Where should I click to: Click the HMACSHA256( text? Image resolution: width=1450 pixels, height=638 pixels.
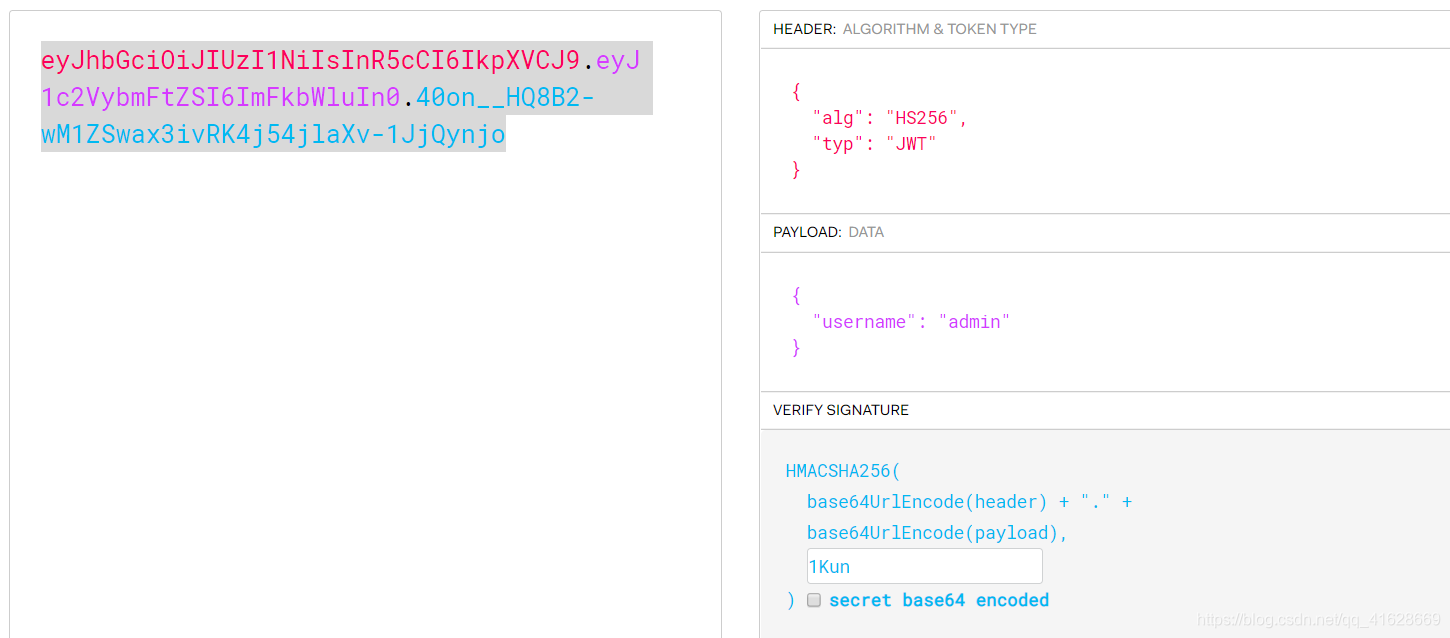click(x=843, y=471)
